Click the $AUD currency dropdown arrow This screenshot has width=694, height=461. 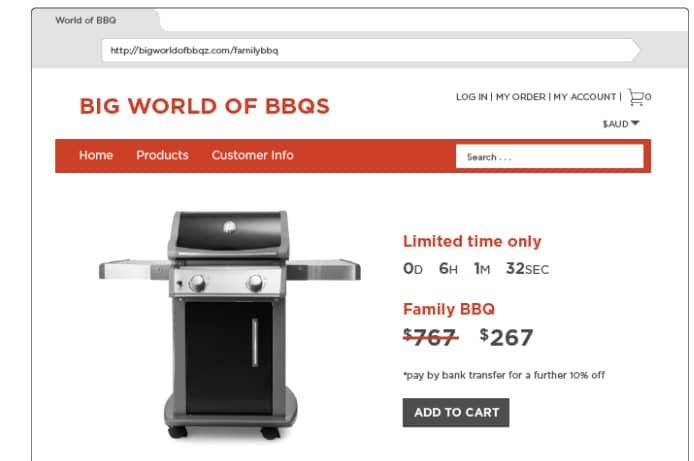(635, 123)
